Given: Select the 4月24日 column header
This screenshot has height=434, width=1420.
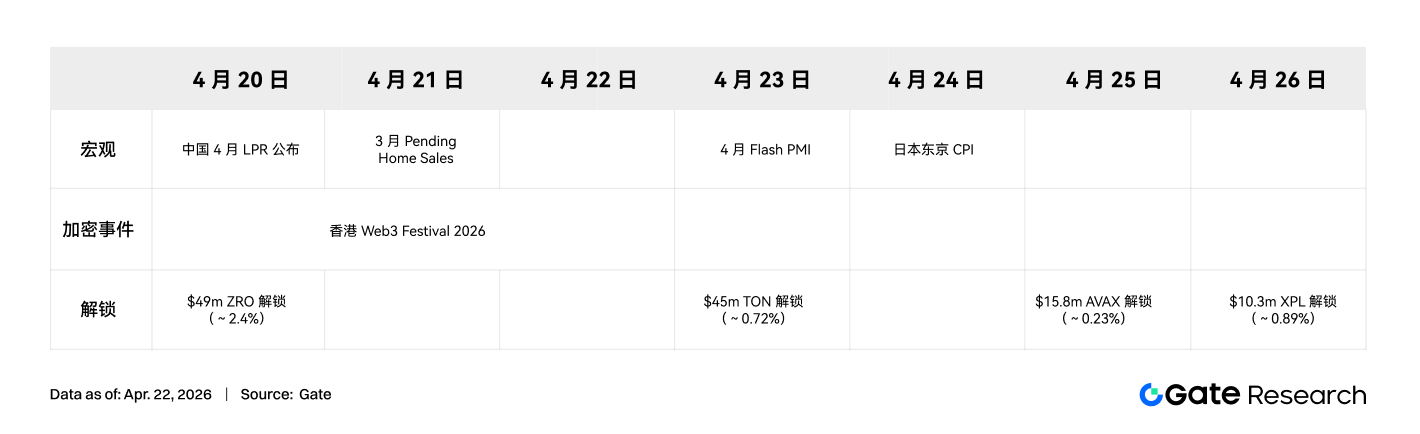Looking at the screenshot, I should [936, 80].
